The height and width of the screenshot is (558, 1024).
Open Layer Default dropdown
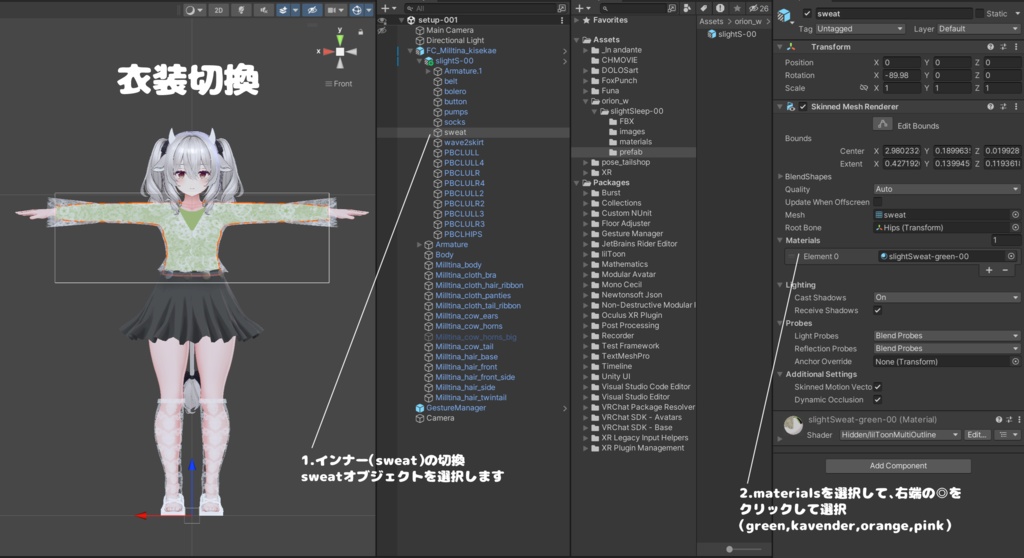tap(978, 29)
